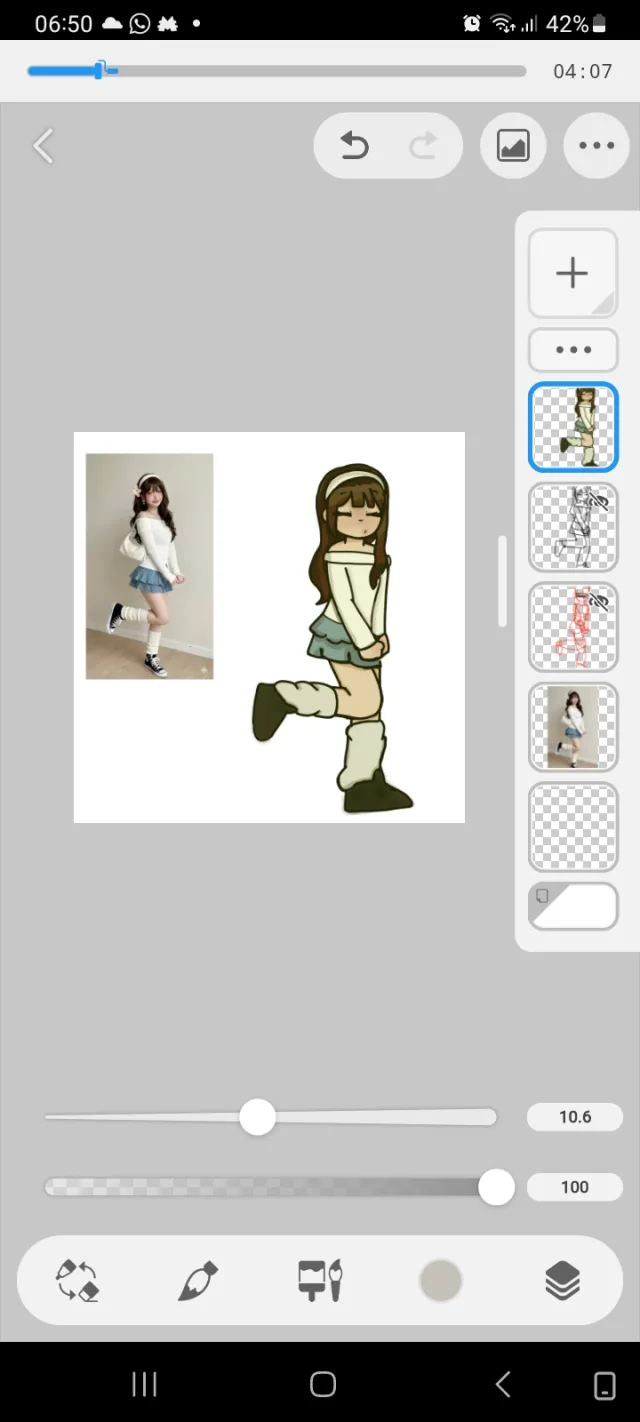
Task: Select the reference photo layer
Action: click(573, 727)
